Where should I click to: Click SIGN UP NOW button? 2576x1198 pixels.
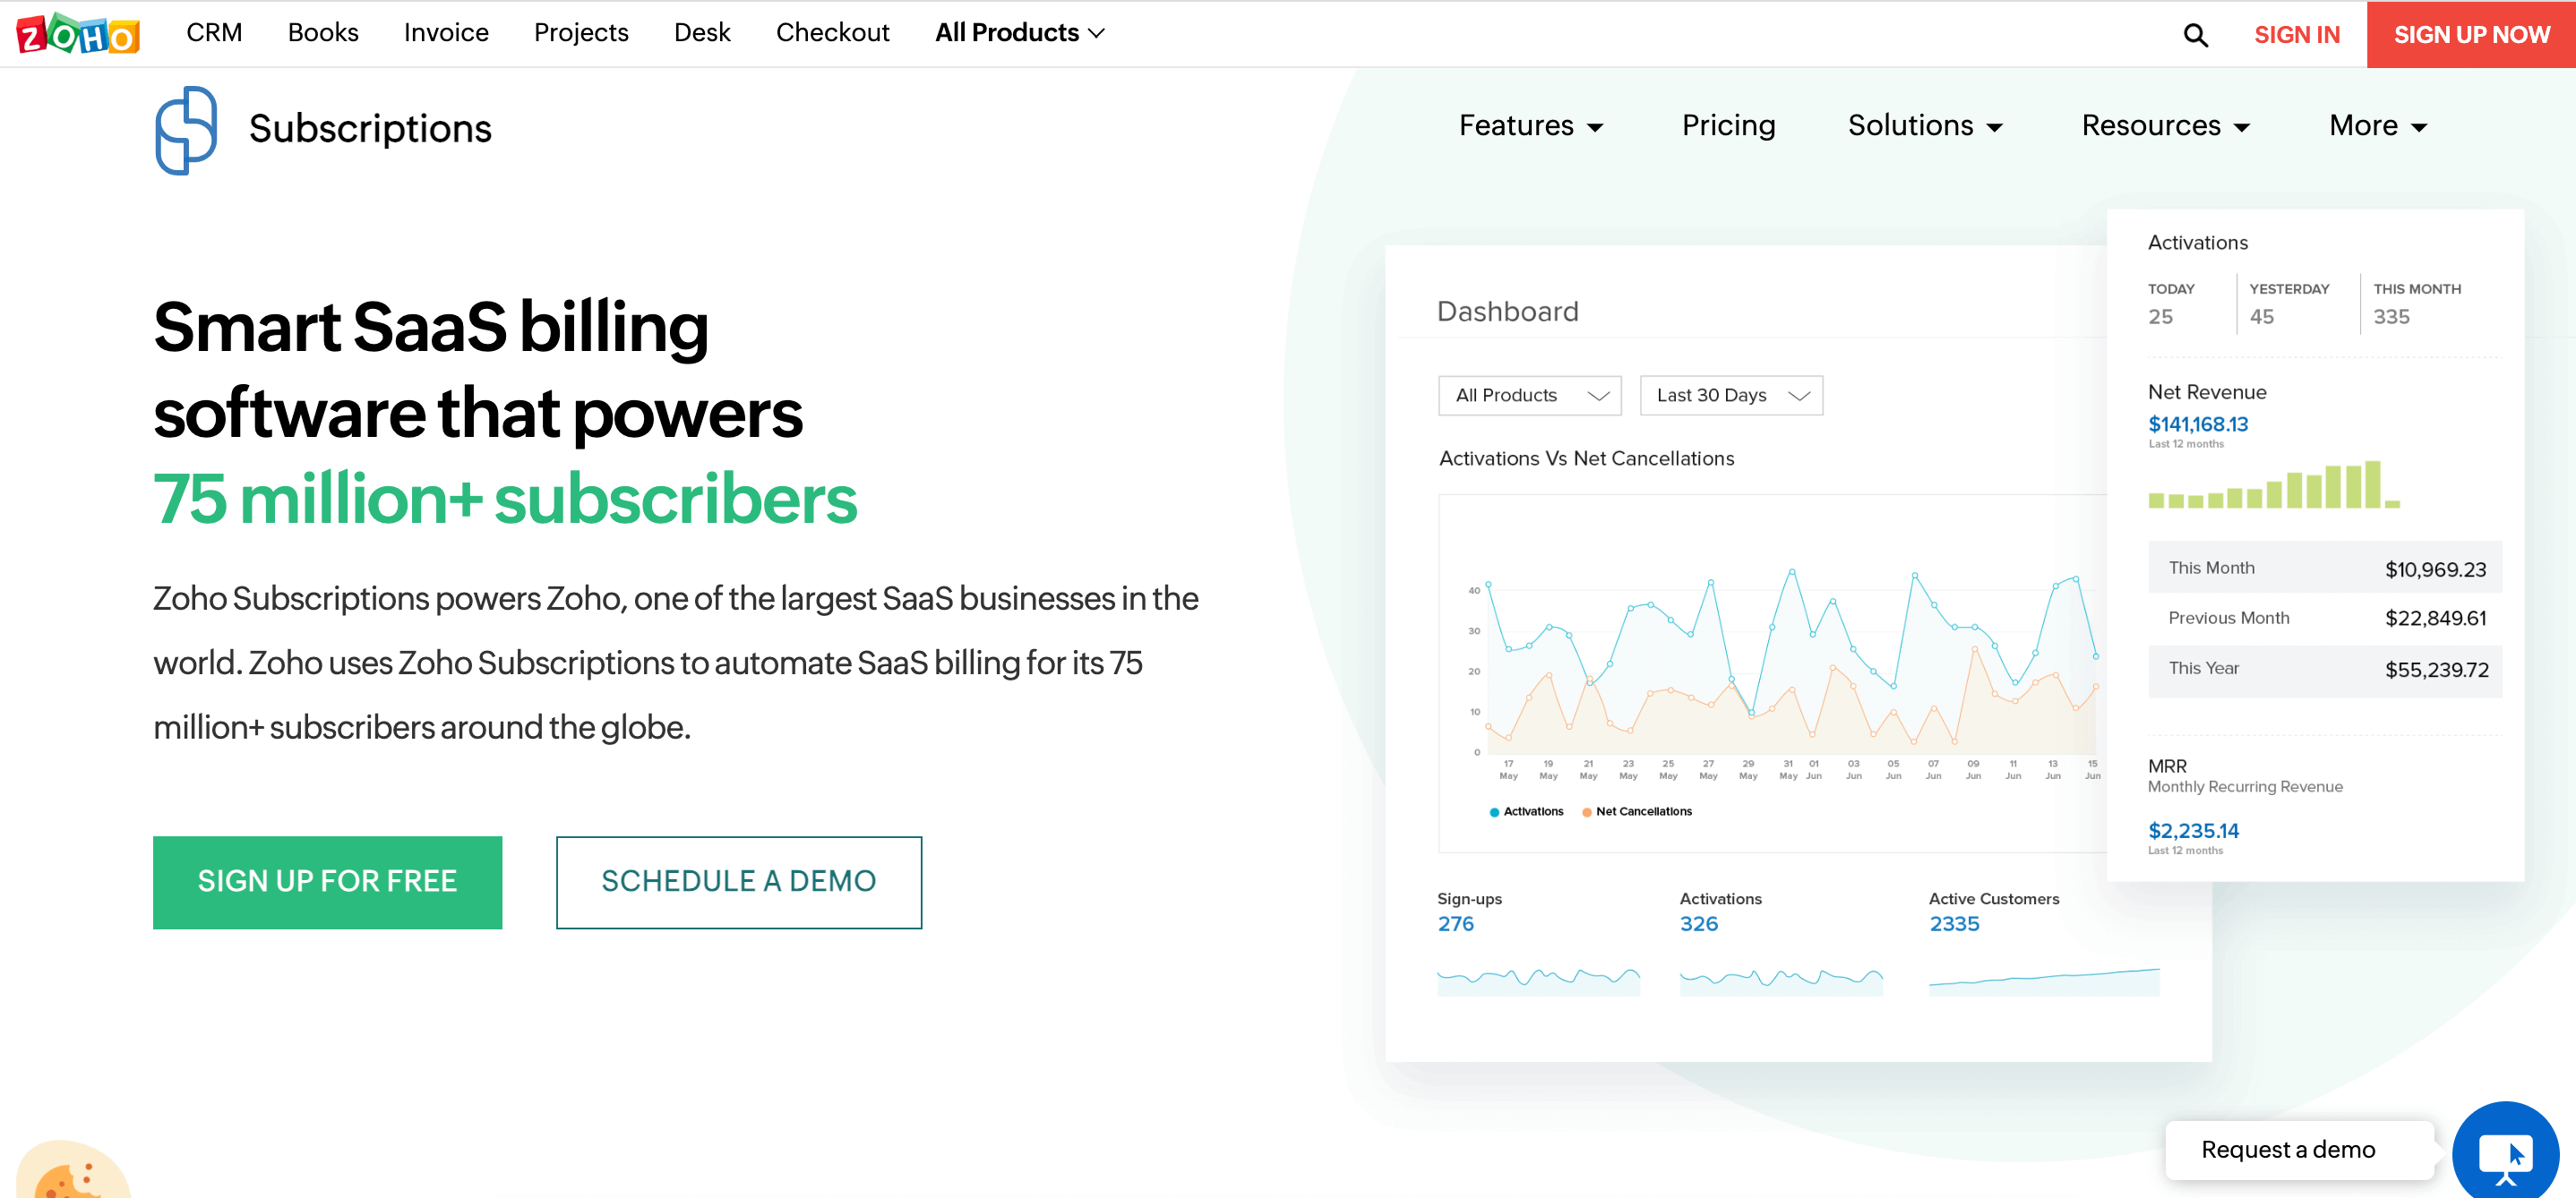(x=2471, y=35)
